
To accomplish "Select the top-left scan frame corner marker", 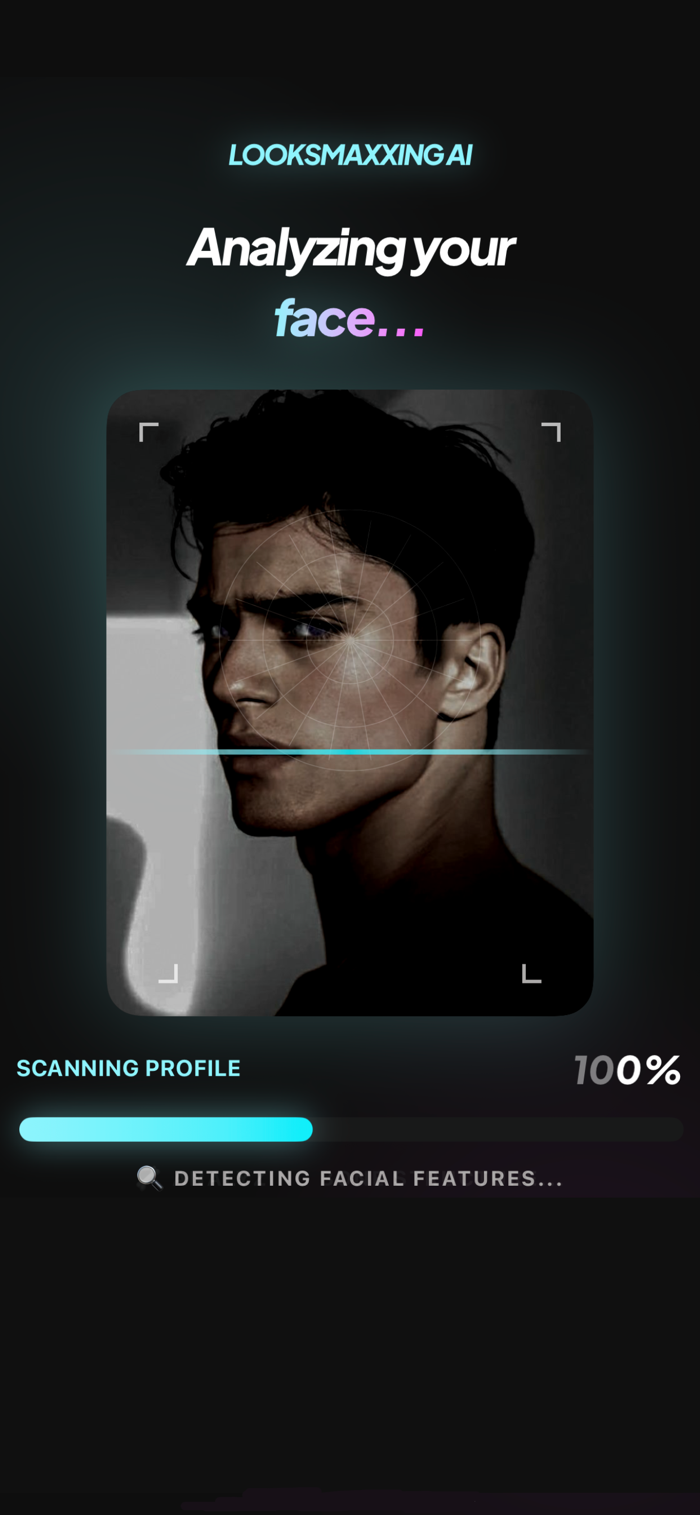I will [x=148, y=431].
